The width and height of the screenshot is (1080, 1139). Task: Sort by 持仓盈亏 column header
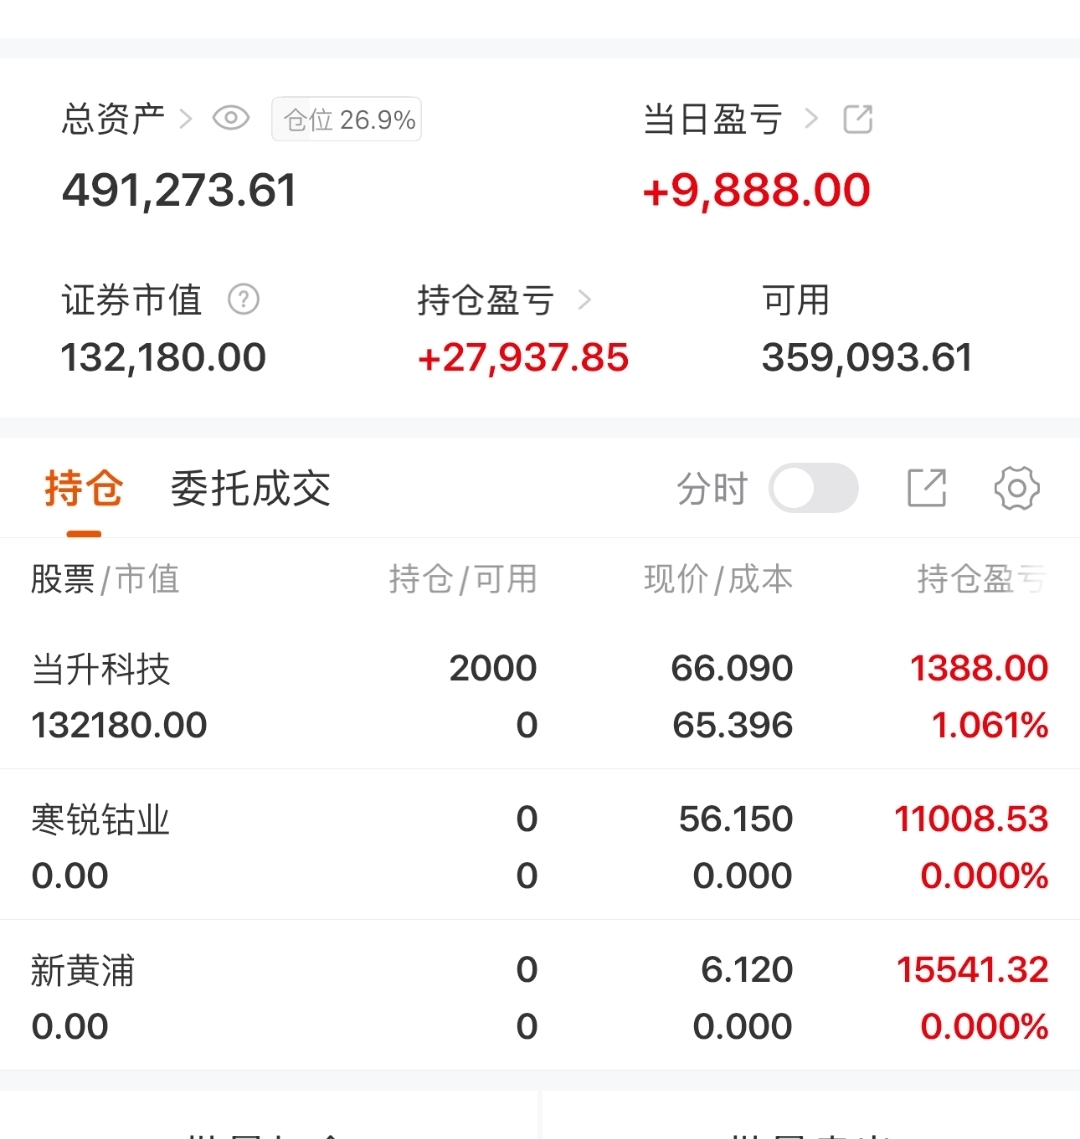pos(980,579)
